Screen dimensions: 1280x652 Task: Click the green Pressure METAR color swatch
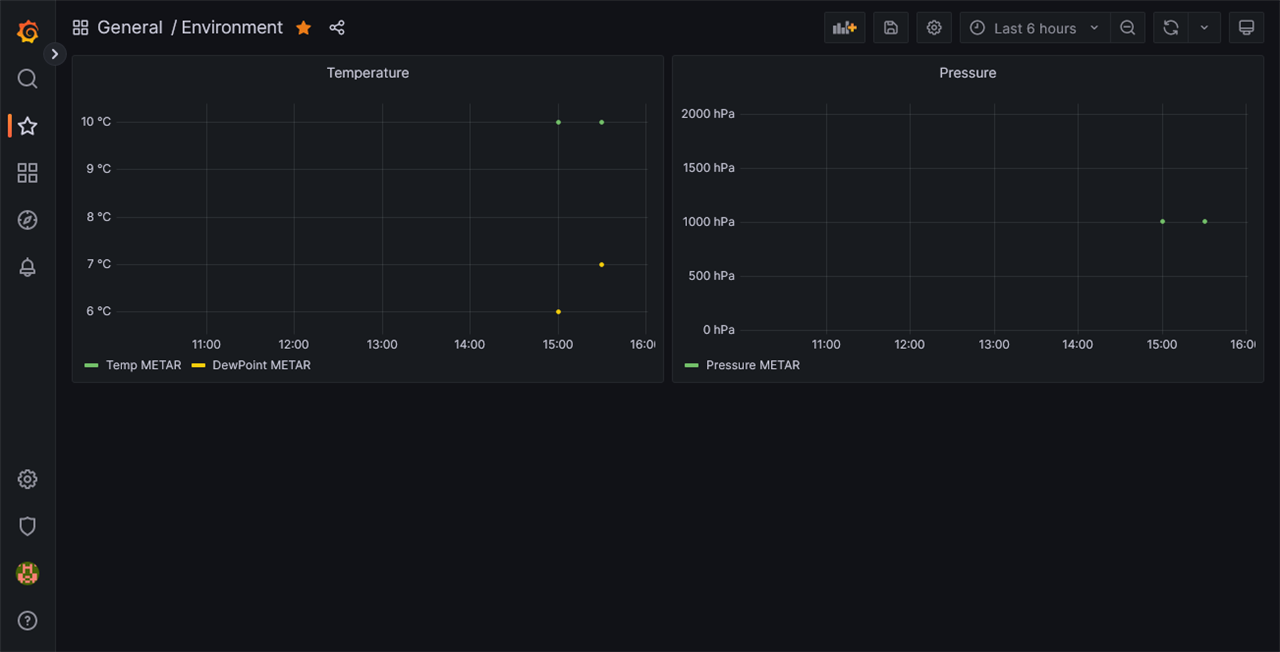tap(691, 365)
